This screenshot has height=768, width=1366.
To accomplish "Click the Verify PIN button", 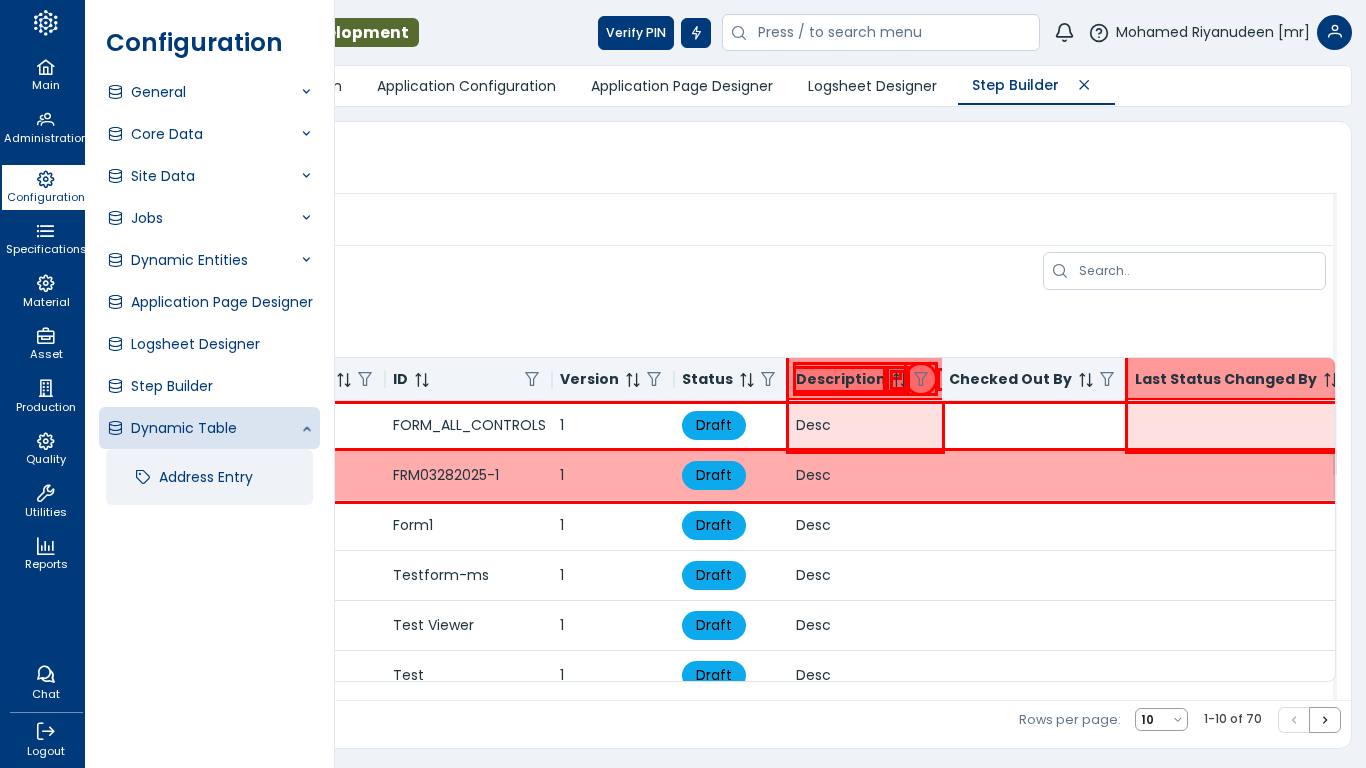I will [635, 33].
